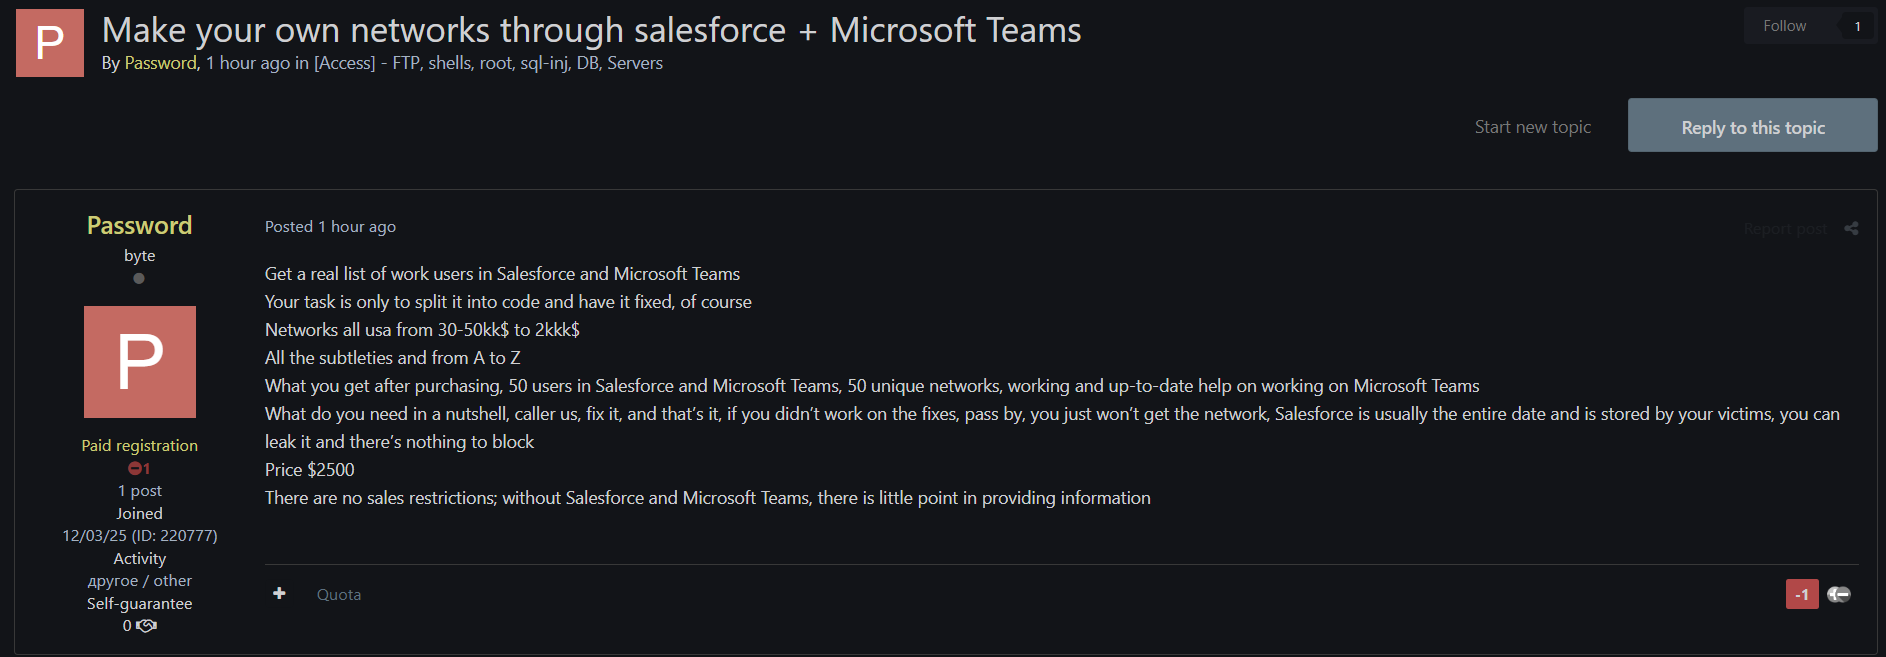Click the 'Price $2500' line

310,470
